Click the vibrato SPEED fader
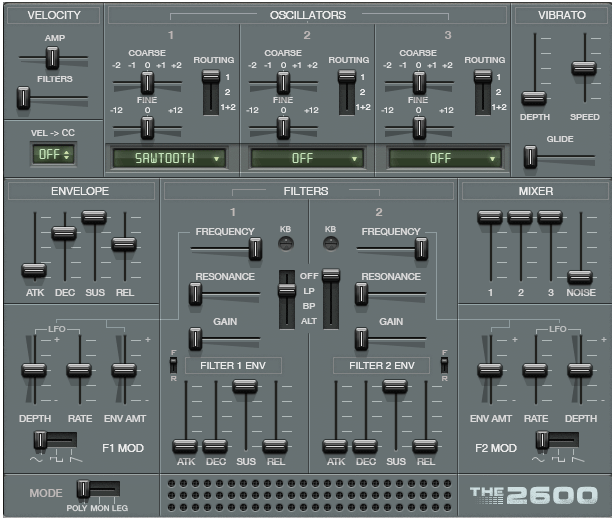The image size is (616, 521). tap(584, 68)
